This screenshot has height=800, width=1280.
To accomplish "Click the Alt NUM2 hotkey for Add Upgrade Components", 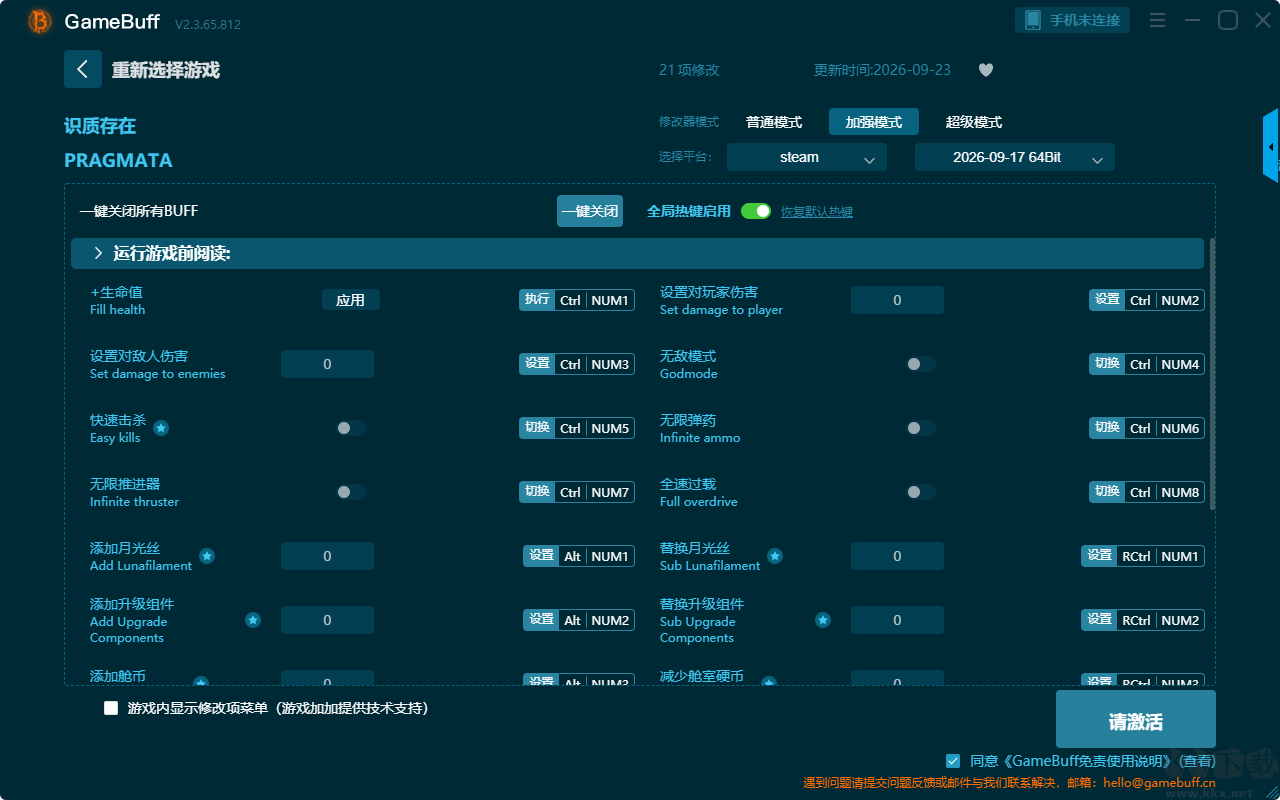I will 579,620.
